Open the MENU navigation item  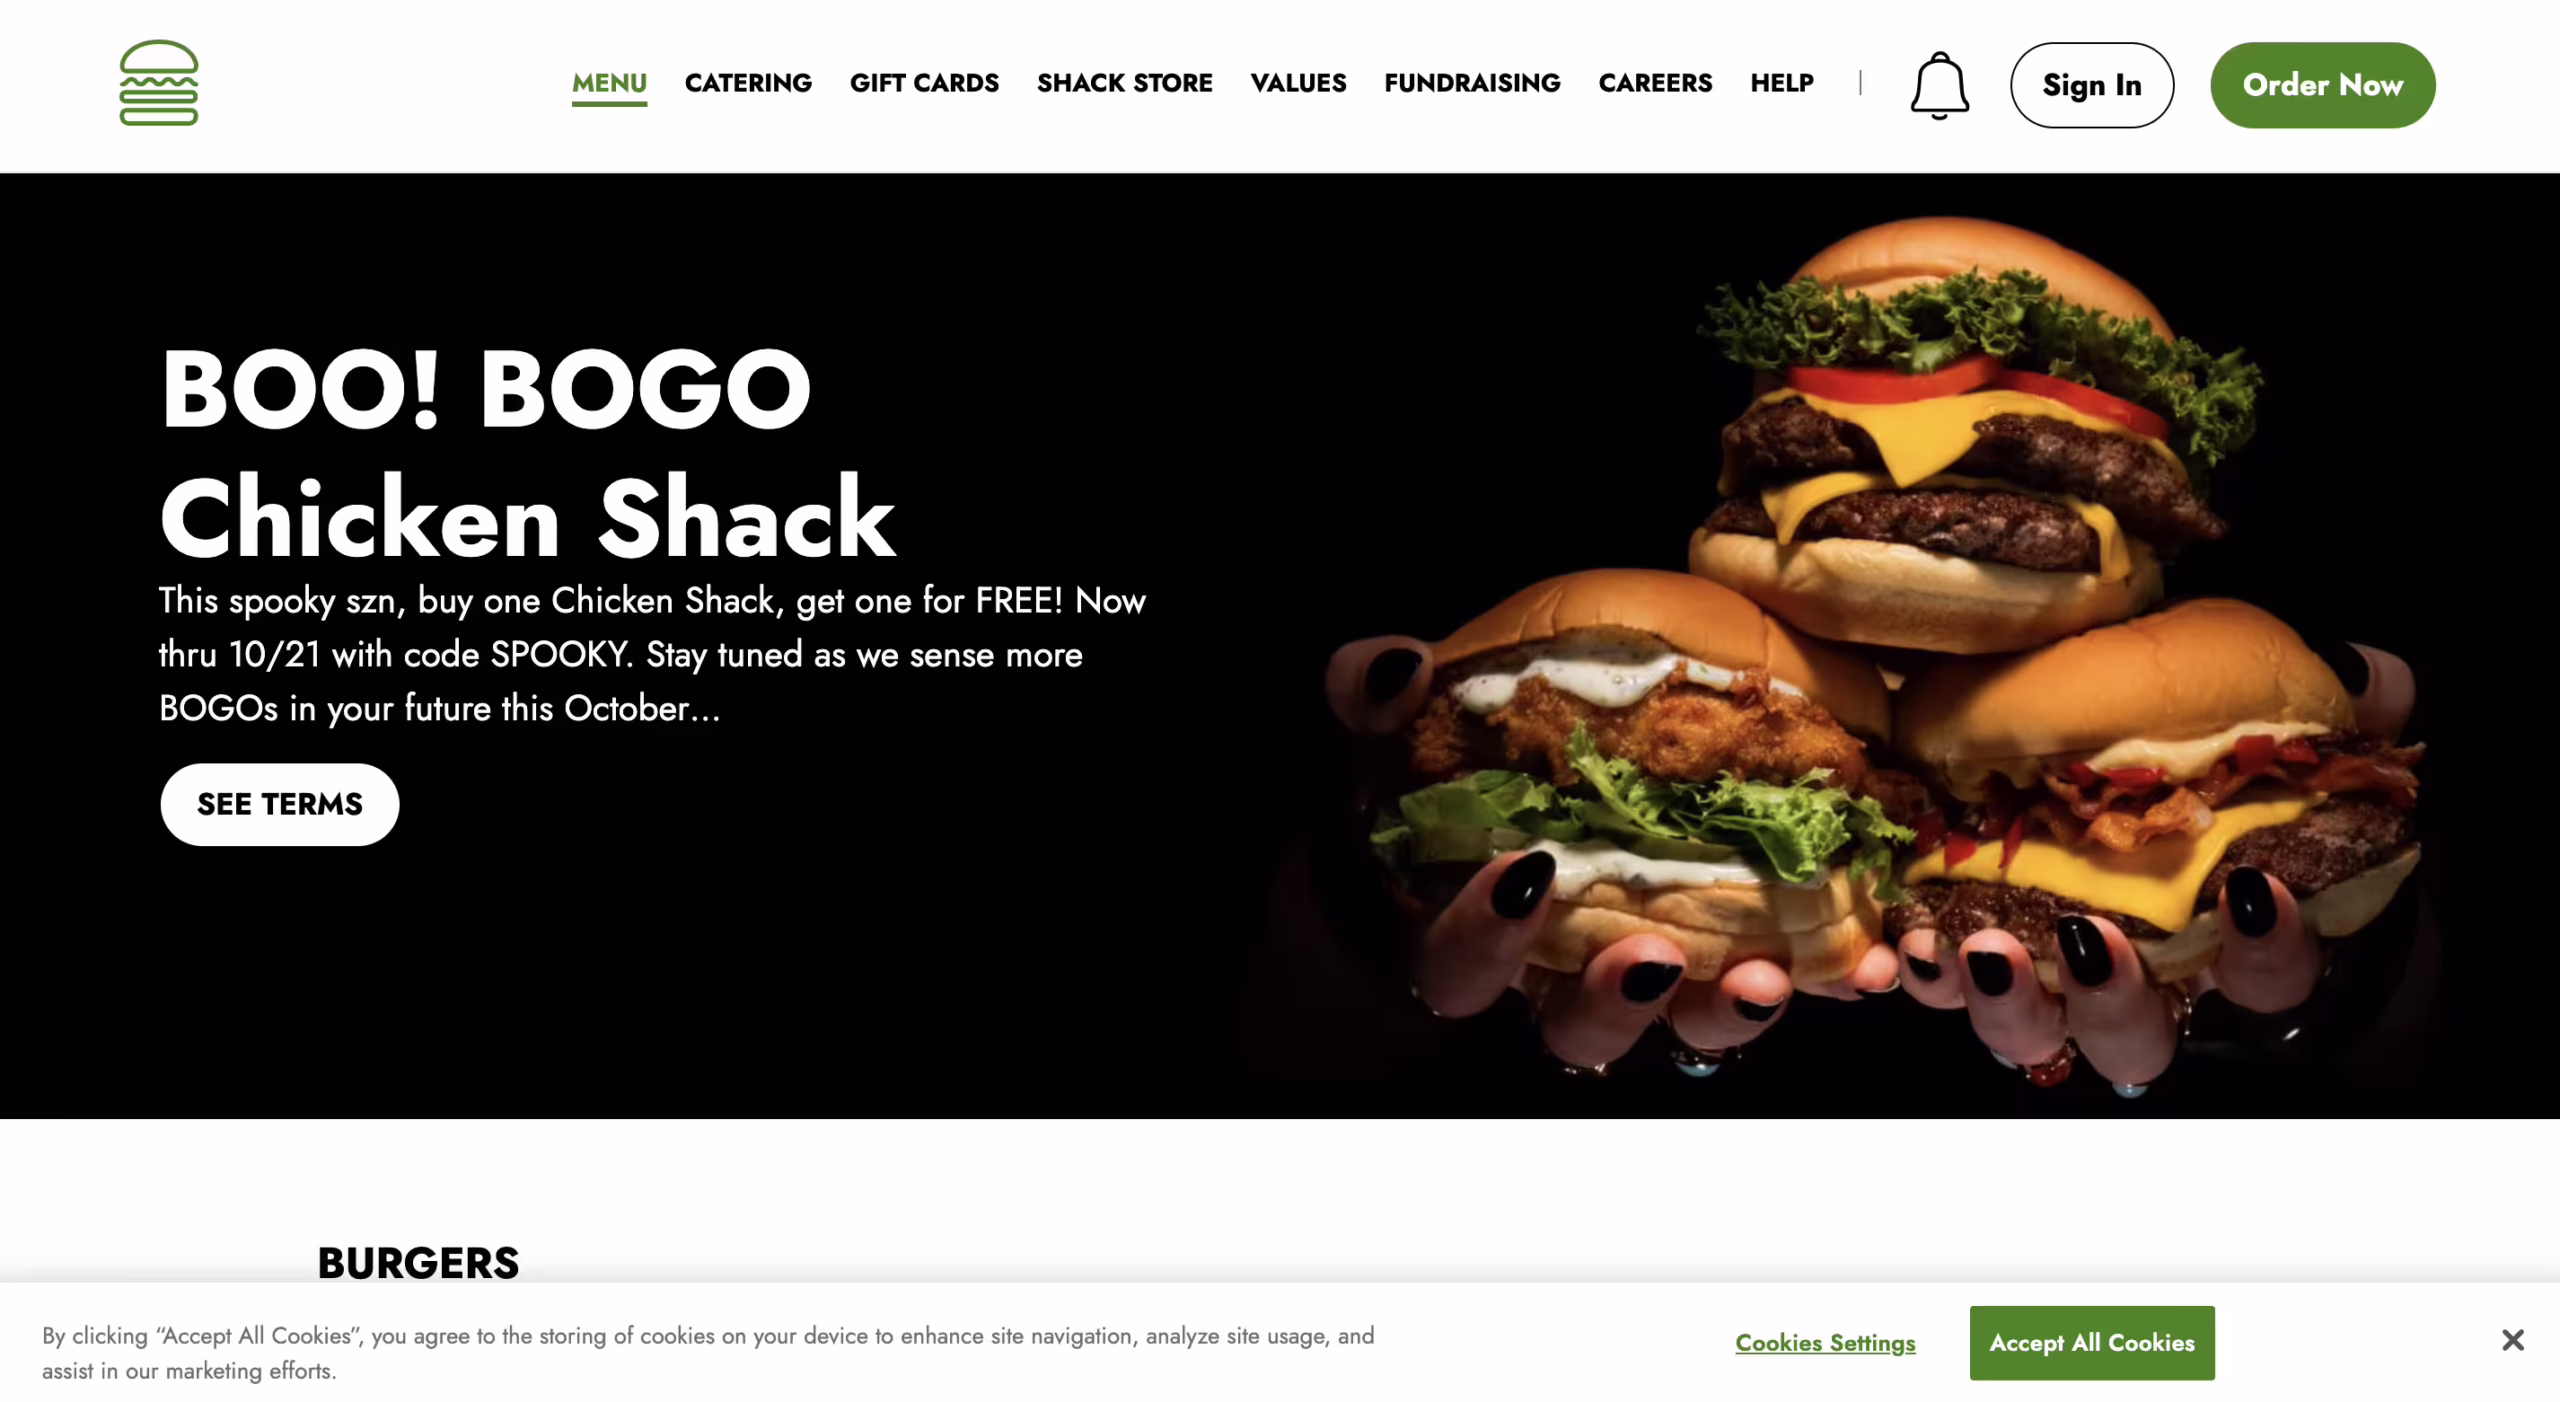coord(609,83)
